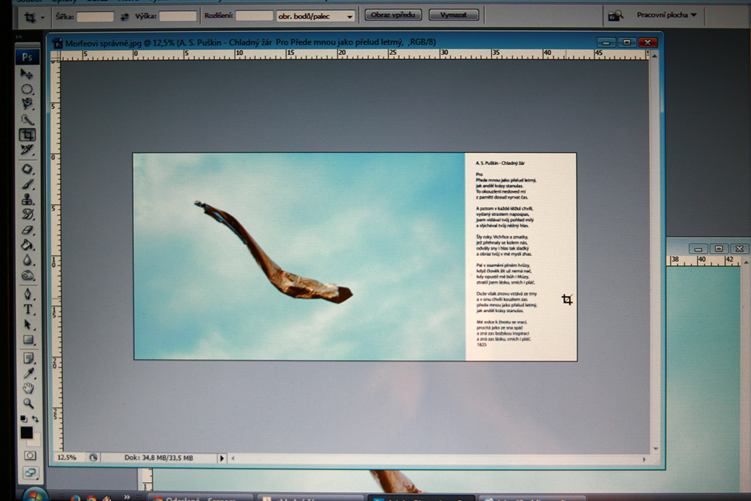The width and height of the screenshot is (751, 501).
Task: Click the Dok: 34,8 MB/33,5 MB readout
Action: (x=159, y=458)
